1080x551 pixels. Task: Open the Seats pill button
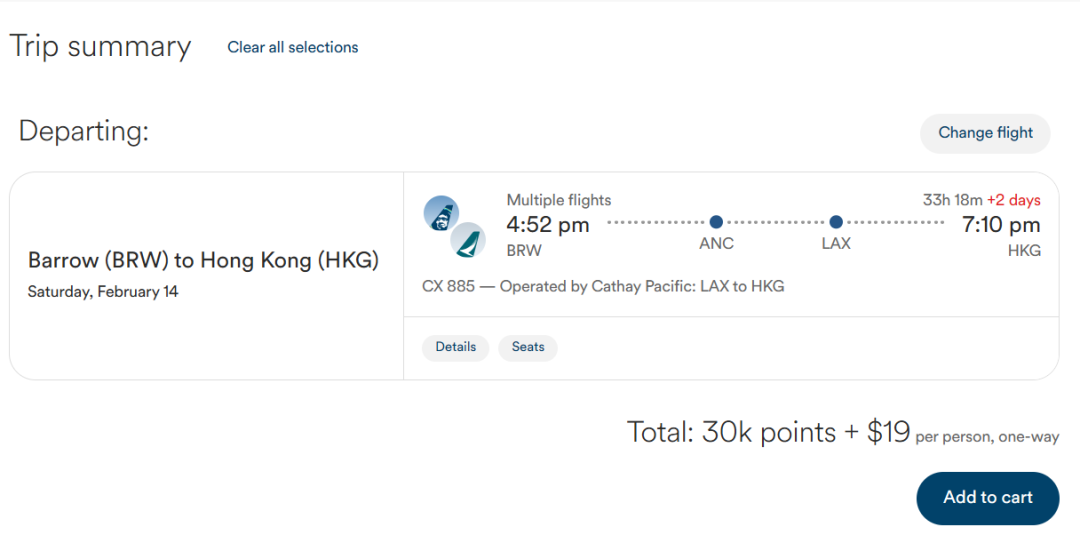[x=528, y=347]
